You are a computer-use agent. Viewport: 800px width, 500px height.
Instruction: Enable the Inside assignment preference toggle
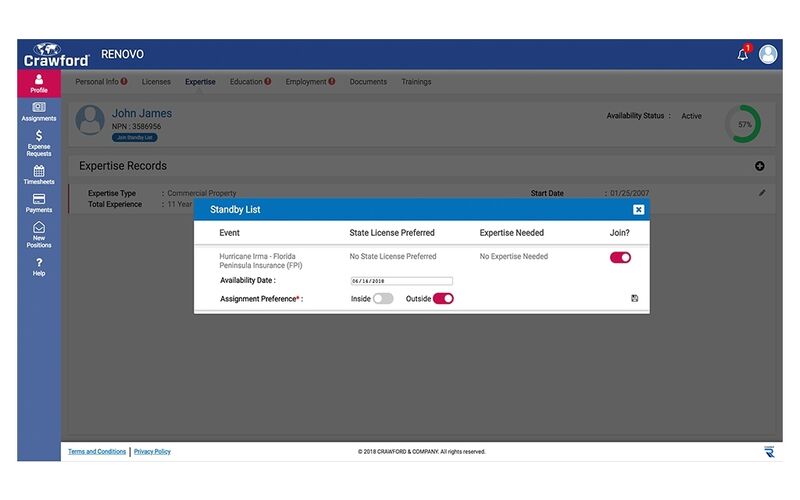[383, 298]
